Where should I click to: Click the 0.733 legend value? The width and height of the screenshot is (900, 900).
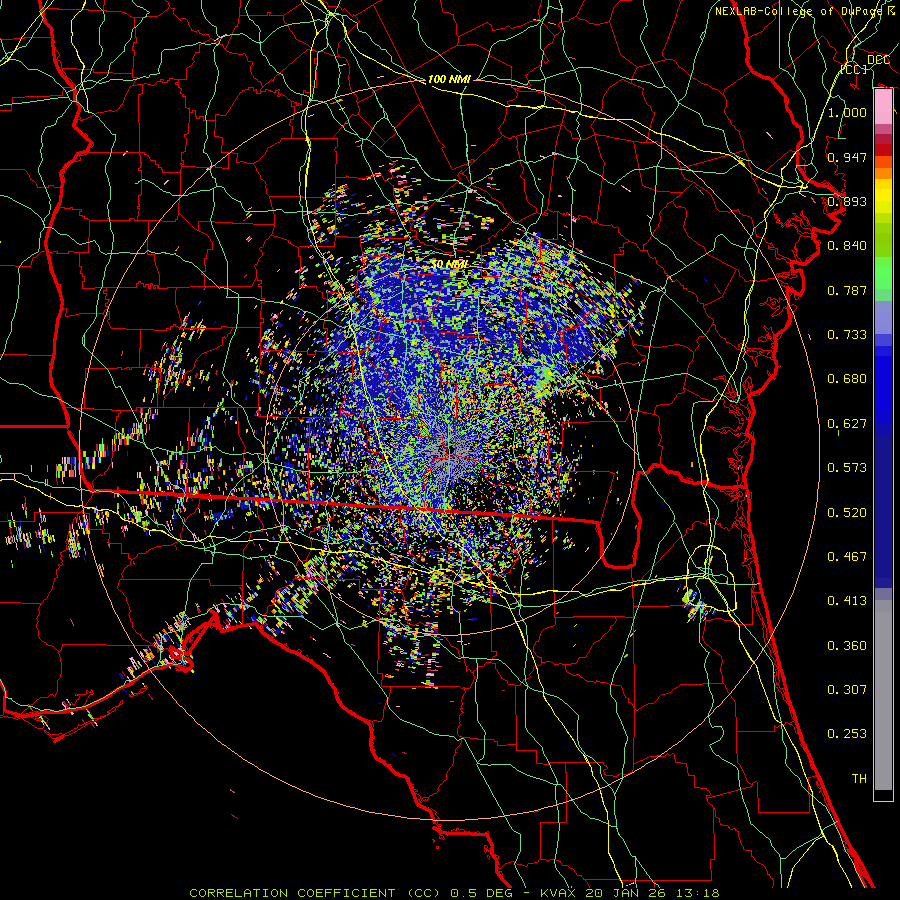847,335
